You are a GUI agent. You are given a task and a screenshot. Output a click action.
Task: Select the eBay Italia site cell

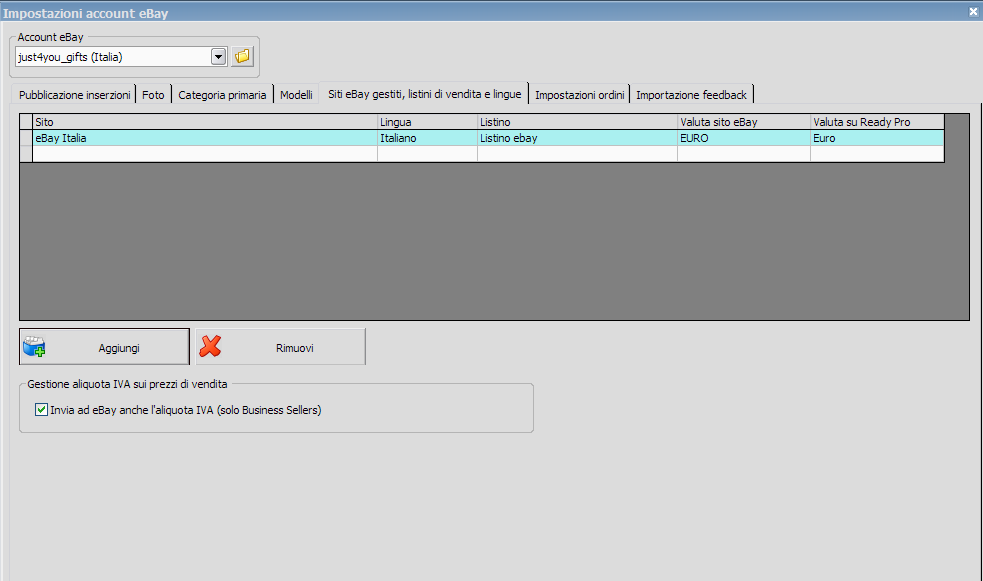point(205,138)
